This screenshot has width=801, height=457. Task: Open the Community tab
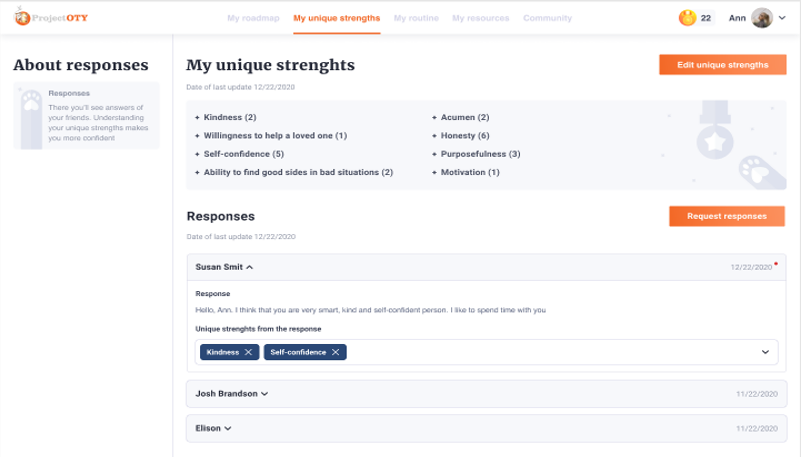[547, 18]
